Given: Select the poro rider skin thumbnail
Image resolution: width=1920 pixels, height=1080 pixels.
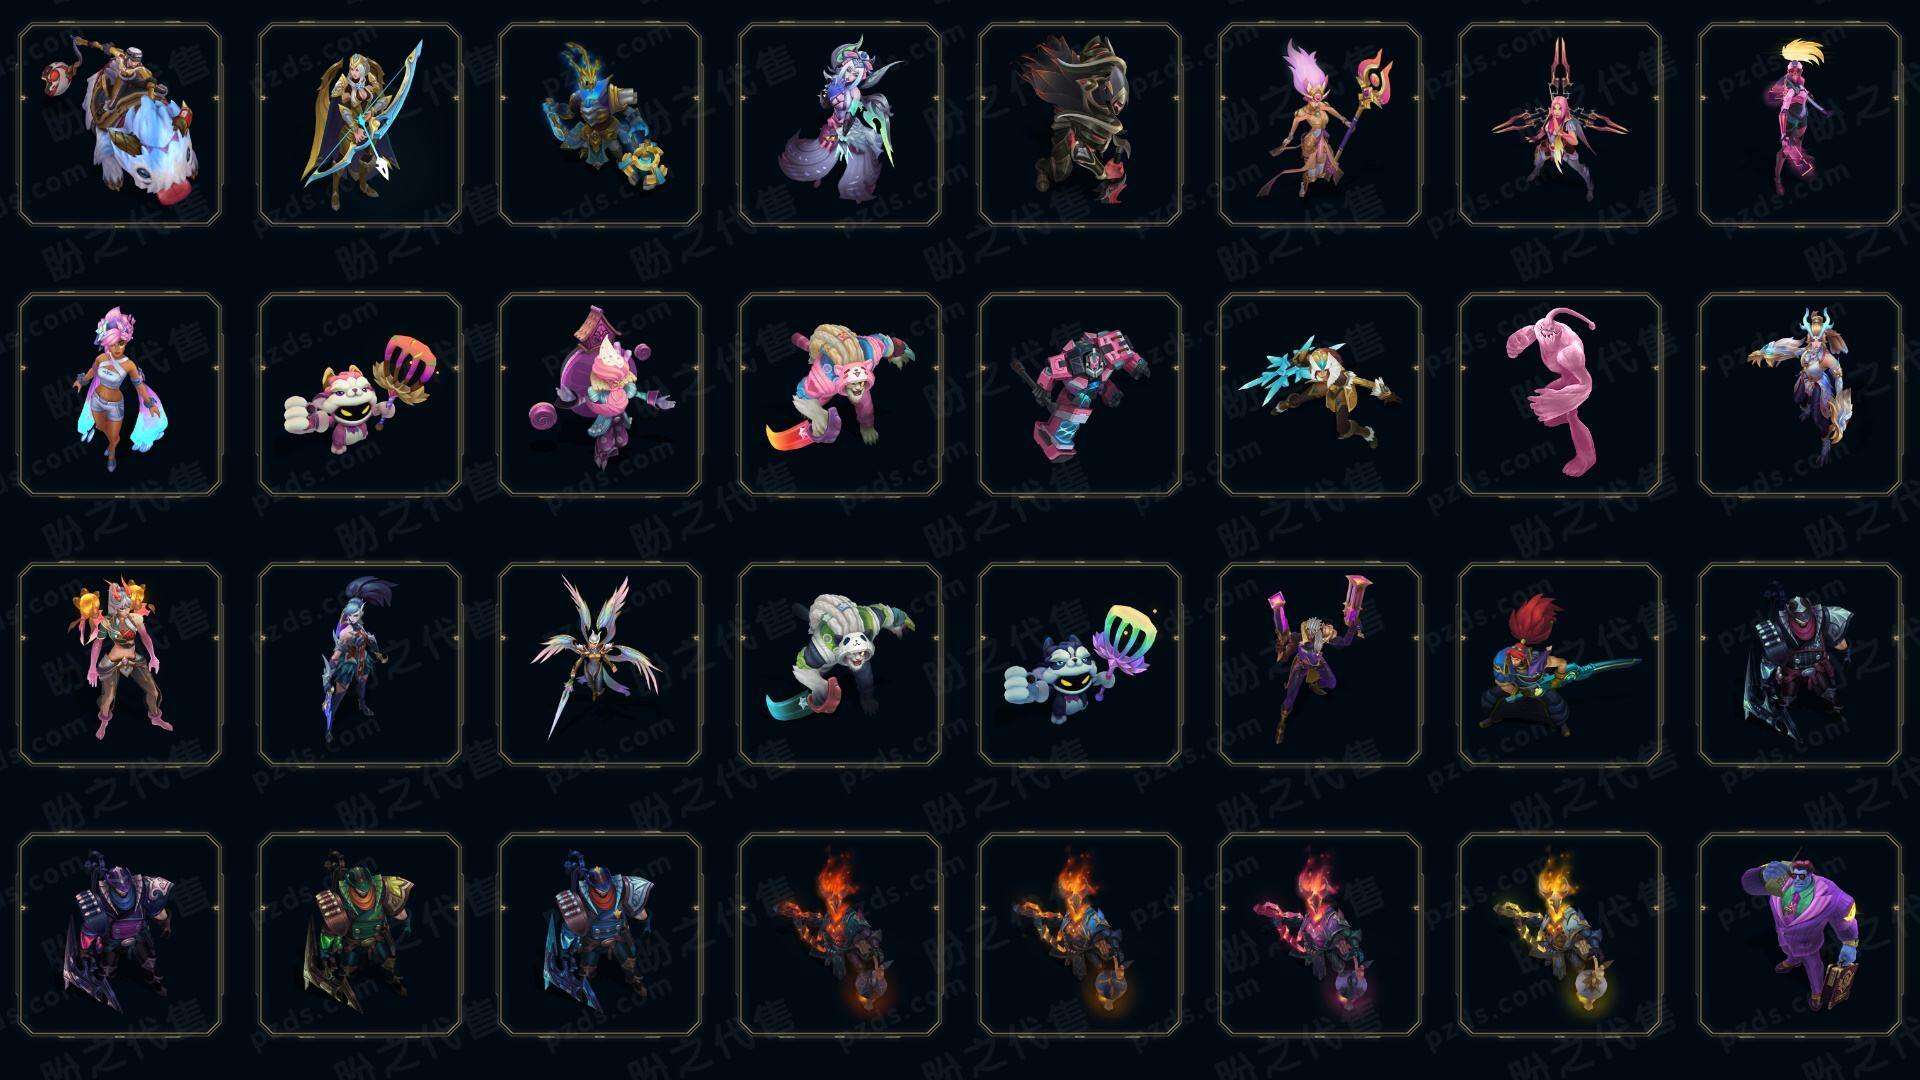Looking at the screenshot, I should 120,125.
